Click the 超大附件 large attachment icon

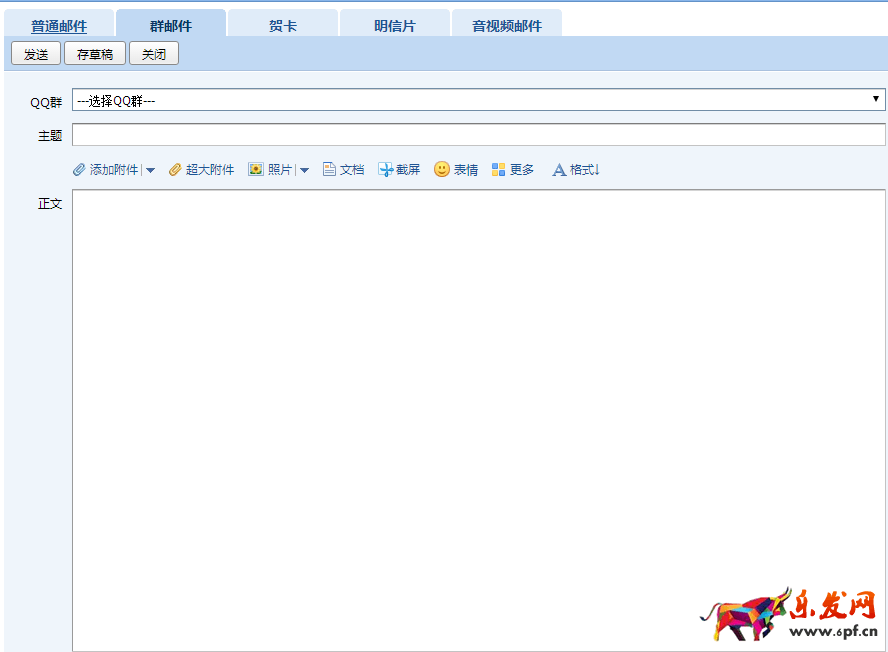point(175,170)
